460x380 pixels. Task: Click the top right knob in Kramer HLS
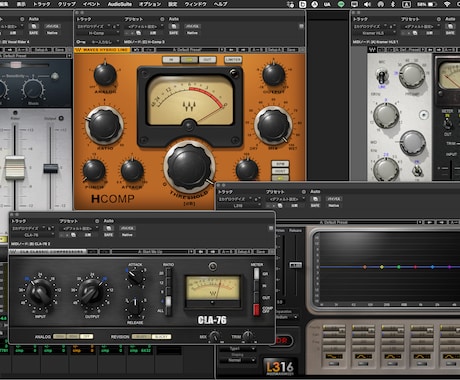pyautogui.click(x=412, y=76)
